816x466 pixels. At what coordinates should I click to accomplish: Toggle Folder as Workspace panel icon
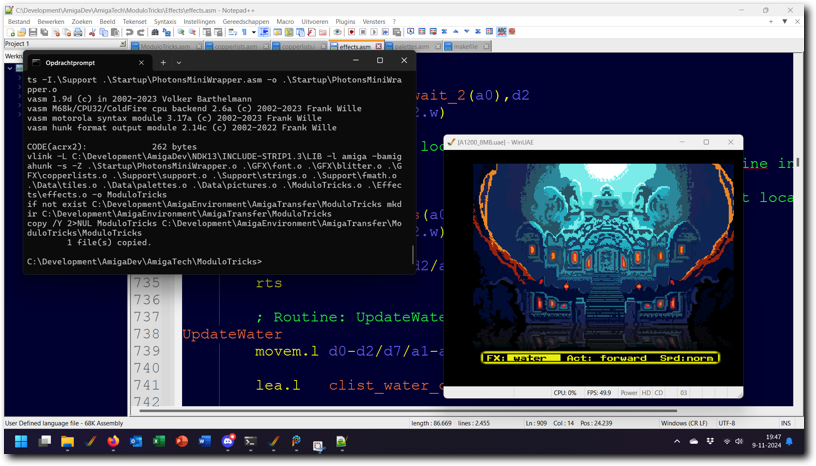(323, 32)
